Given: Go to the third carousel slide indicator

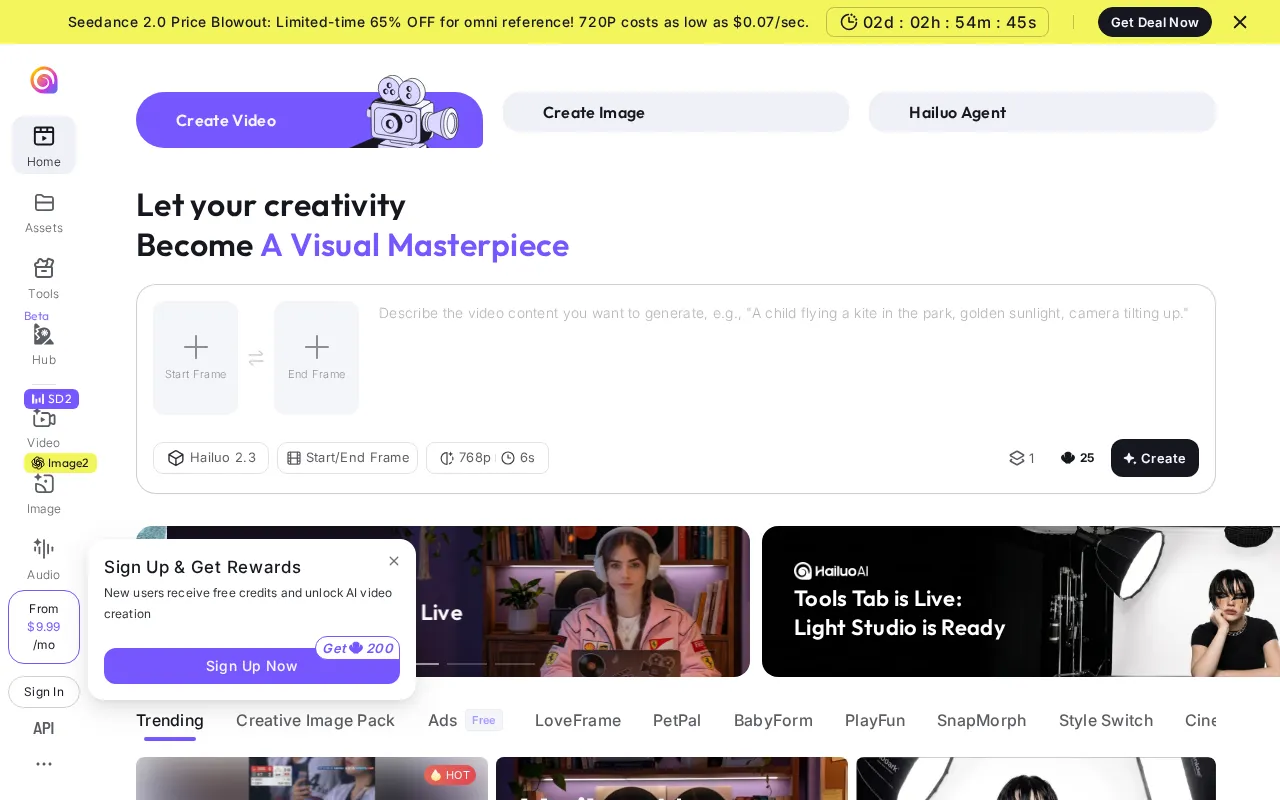Looking at the screenshot, I should pos(467,664).
